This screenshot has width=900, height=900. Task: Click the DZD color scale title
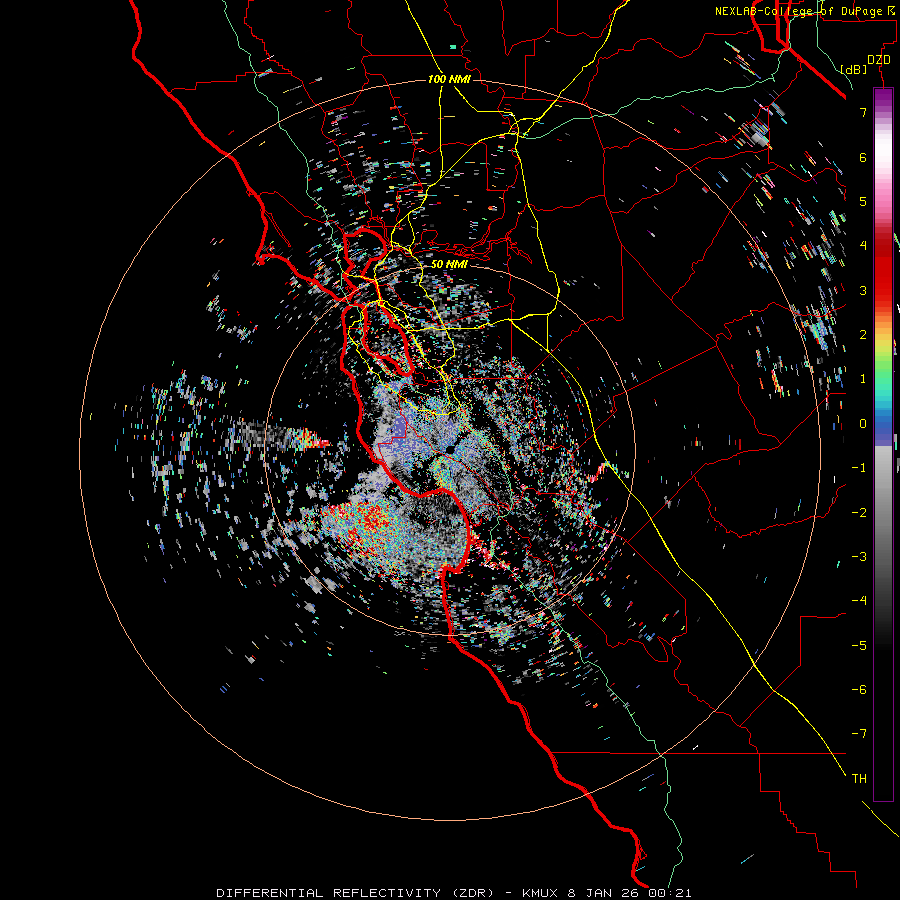(x=879, y=60)
